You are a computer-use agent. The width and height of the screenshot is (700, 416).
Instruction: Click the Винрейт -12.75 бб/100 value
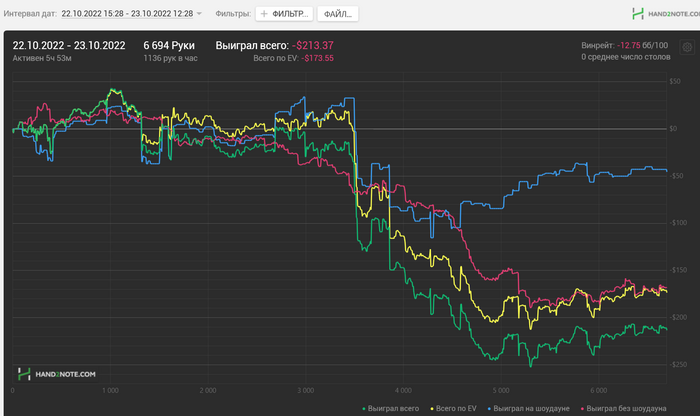click(x=625, y=45)
